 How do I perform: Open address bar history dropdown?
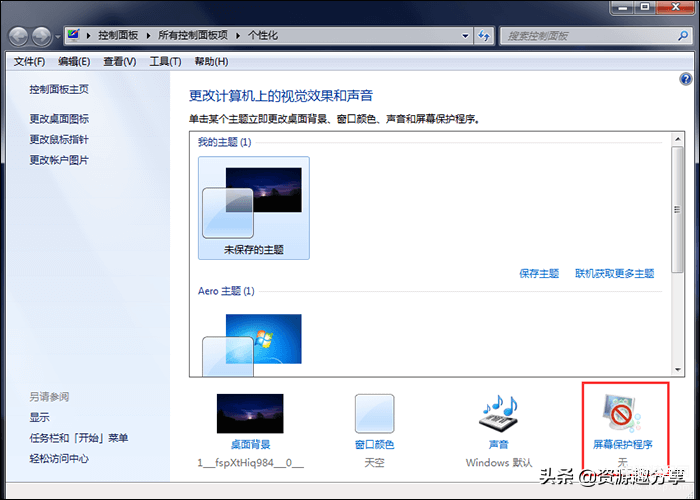[465, 36]
